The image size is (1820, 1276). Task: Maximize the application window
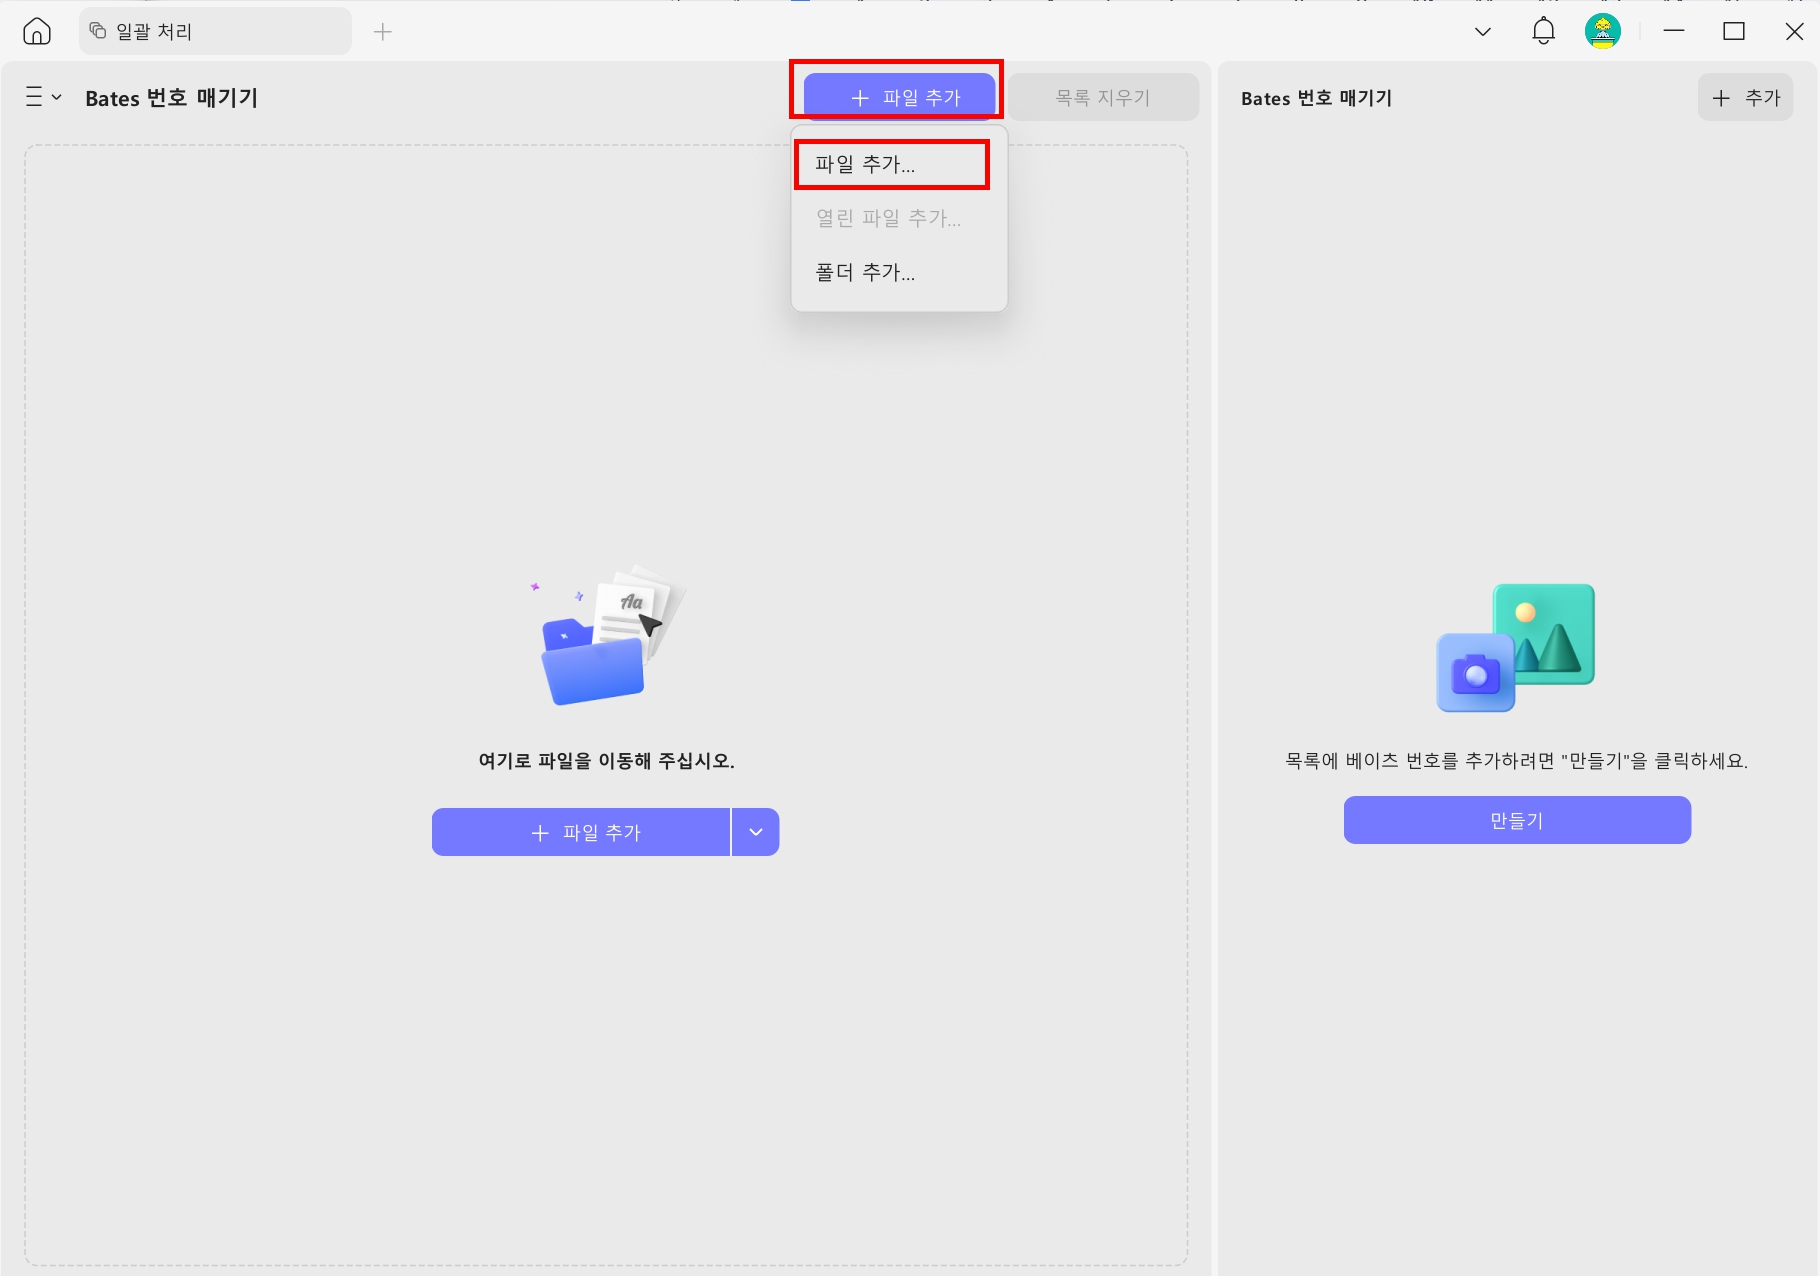click(x=1734, y=32)
